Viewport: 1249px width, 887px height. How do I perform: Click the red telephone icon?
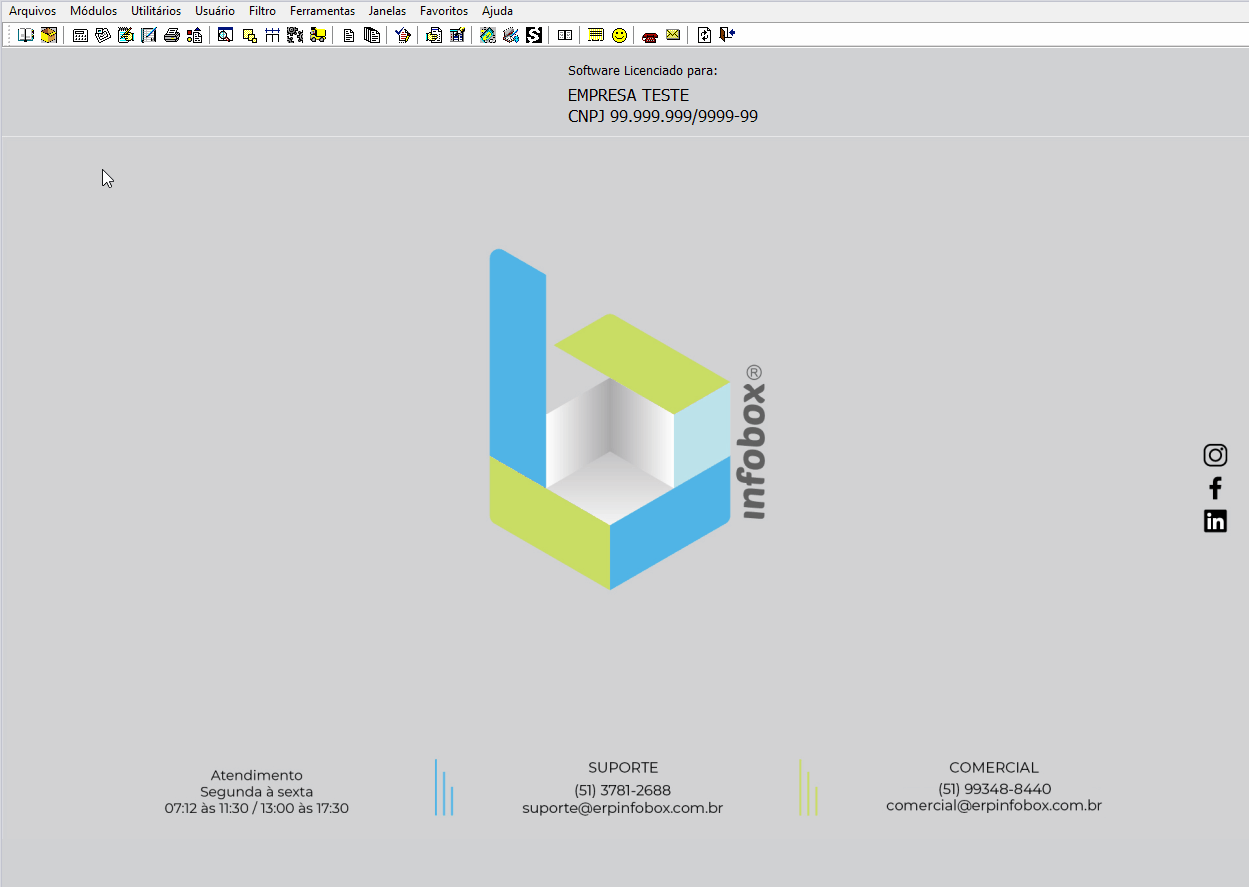click(x=650, y=35)
